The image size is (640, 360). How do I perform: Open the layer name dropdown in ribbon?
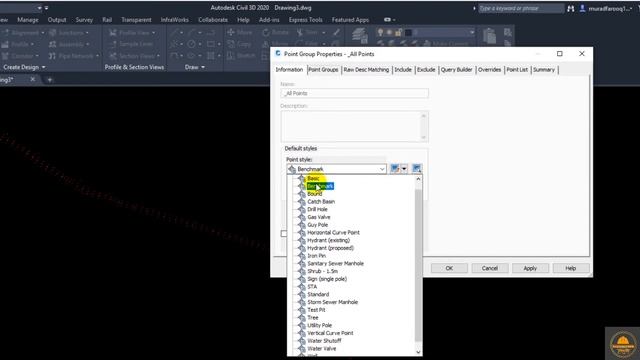pyautogui.click(x=472, y=32)
